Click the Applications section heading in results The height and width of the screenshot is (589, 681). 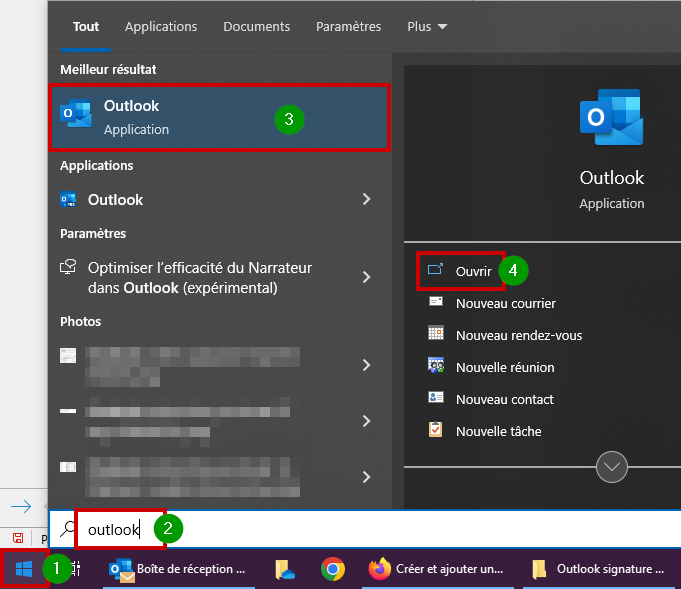[96, 165]
